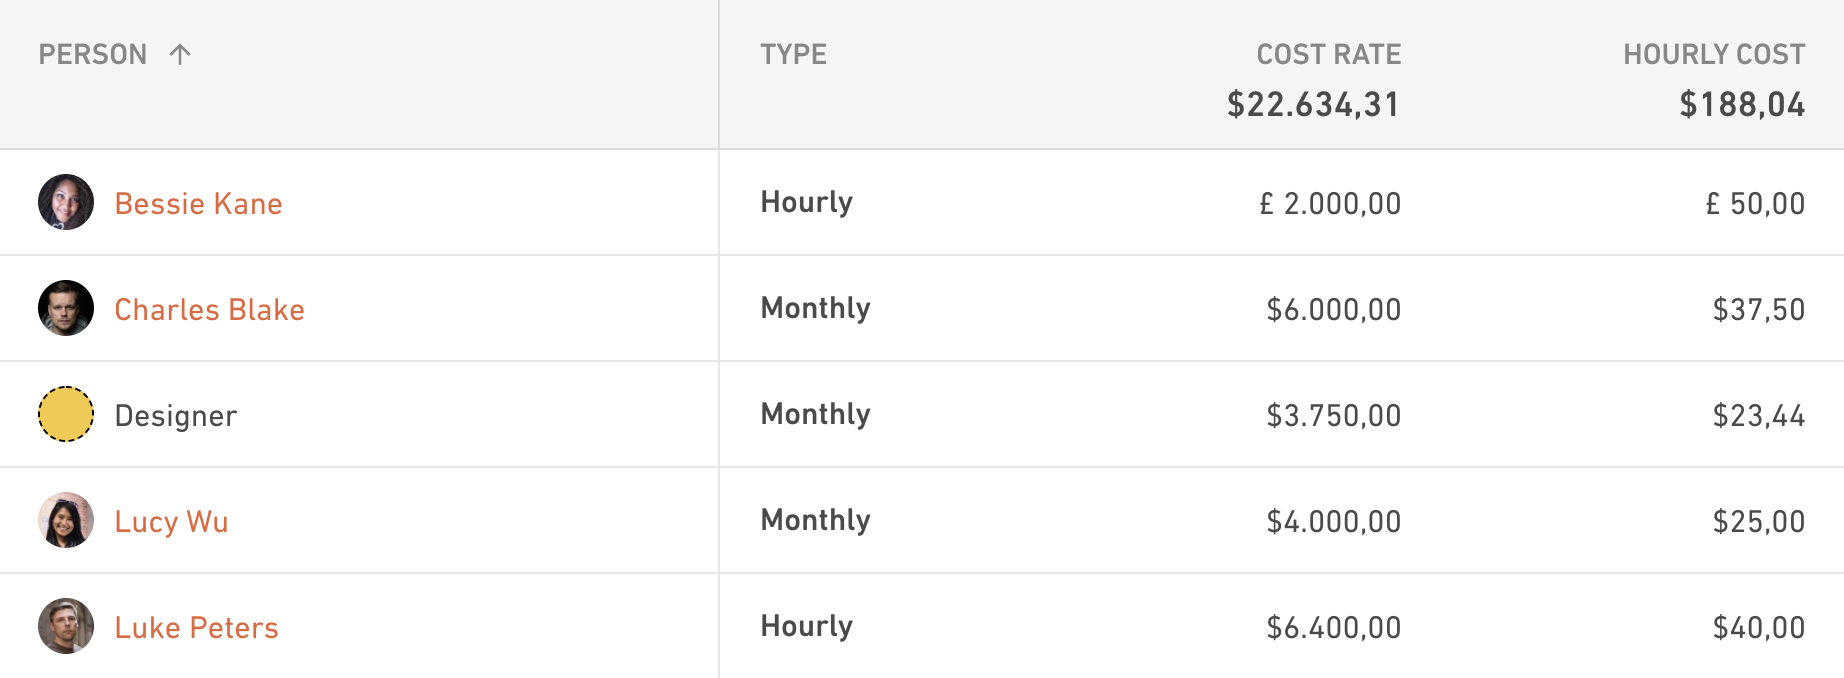Sort by the HOURLY COST column header
1844x678 pixels.
click(1714, 54)
